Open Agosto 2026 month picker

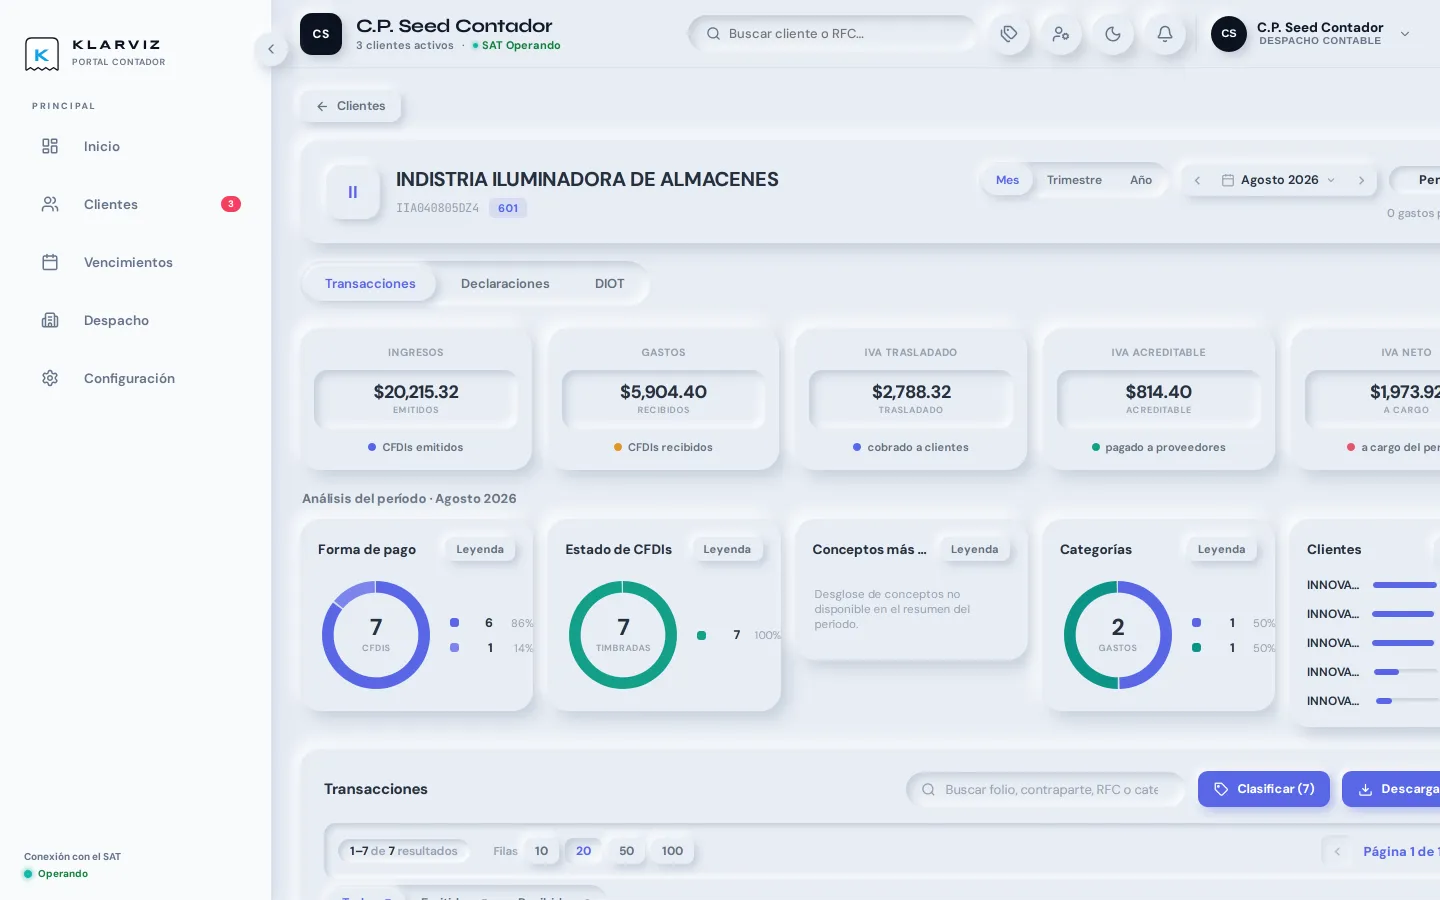(x=1278, y=180)
